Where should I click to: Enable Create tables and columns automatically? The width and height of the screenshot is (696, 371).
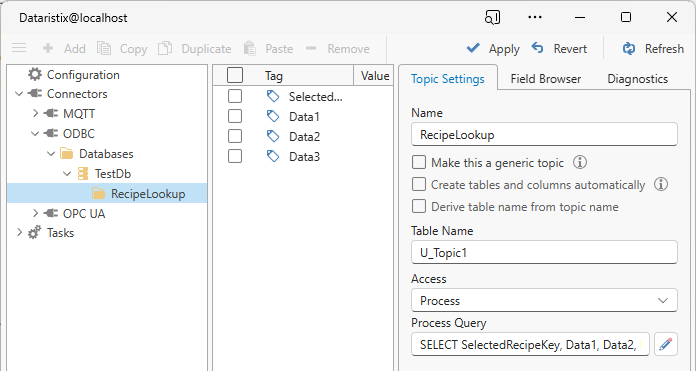coord(419,184)
